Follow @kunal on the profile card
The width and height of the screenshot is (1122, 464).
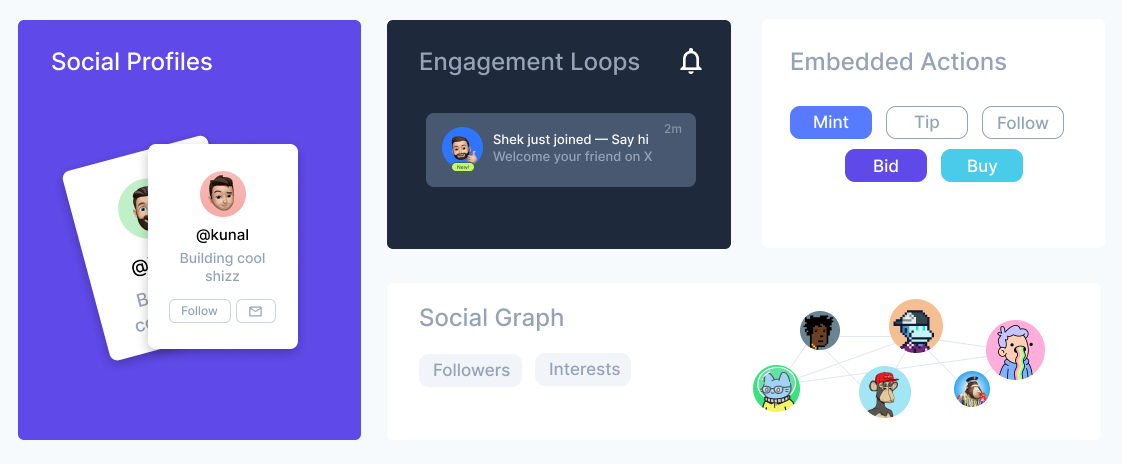(199, 311)
